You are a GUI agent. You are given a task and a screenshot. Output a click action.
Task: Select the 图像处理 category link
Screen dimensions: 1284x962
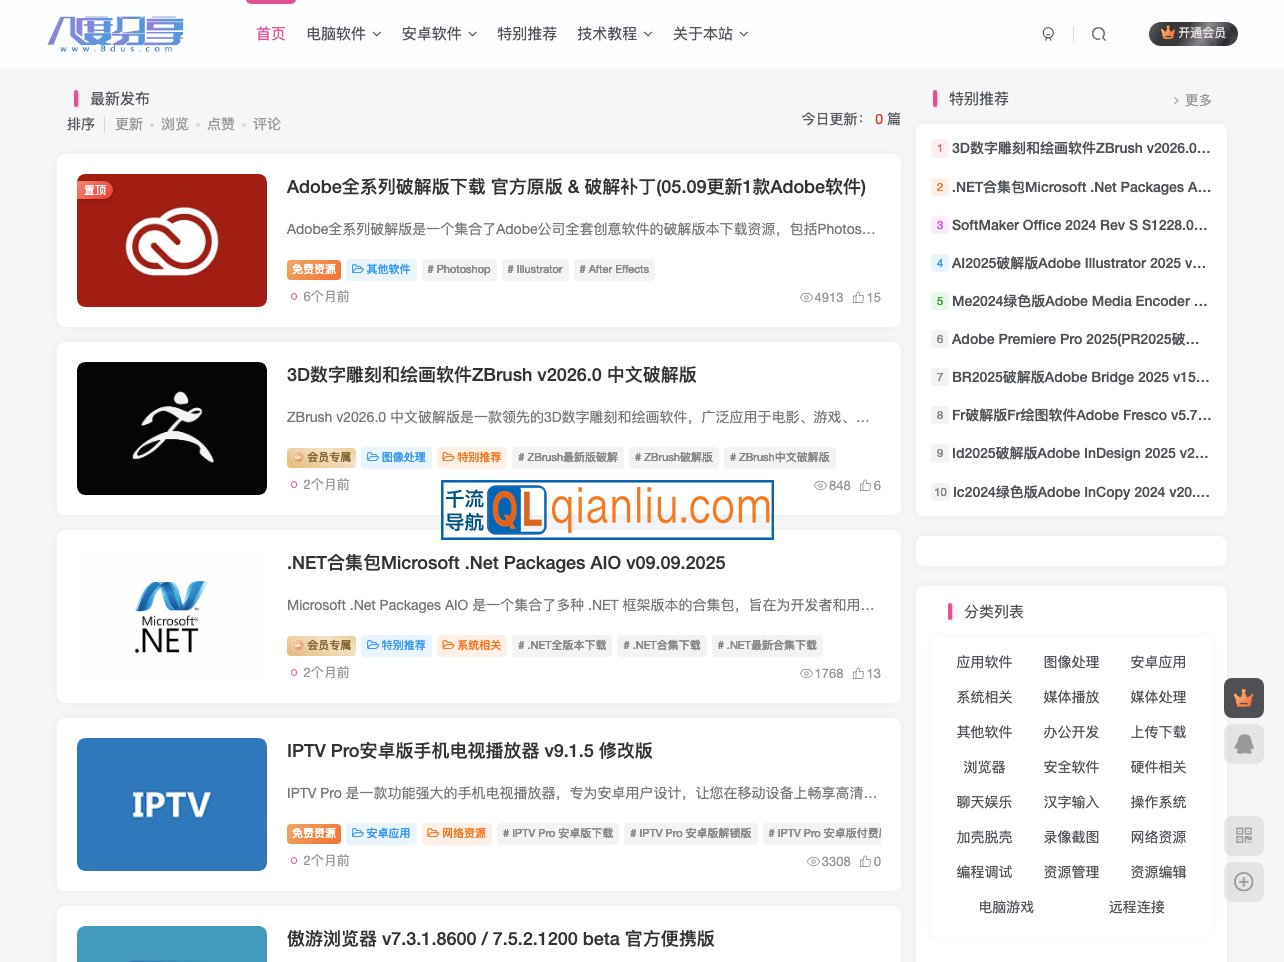coord(1071,662)
